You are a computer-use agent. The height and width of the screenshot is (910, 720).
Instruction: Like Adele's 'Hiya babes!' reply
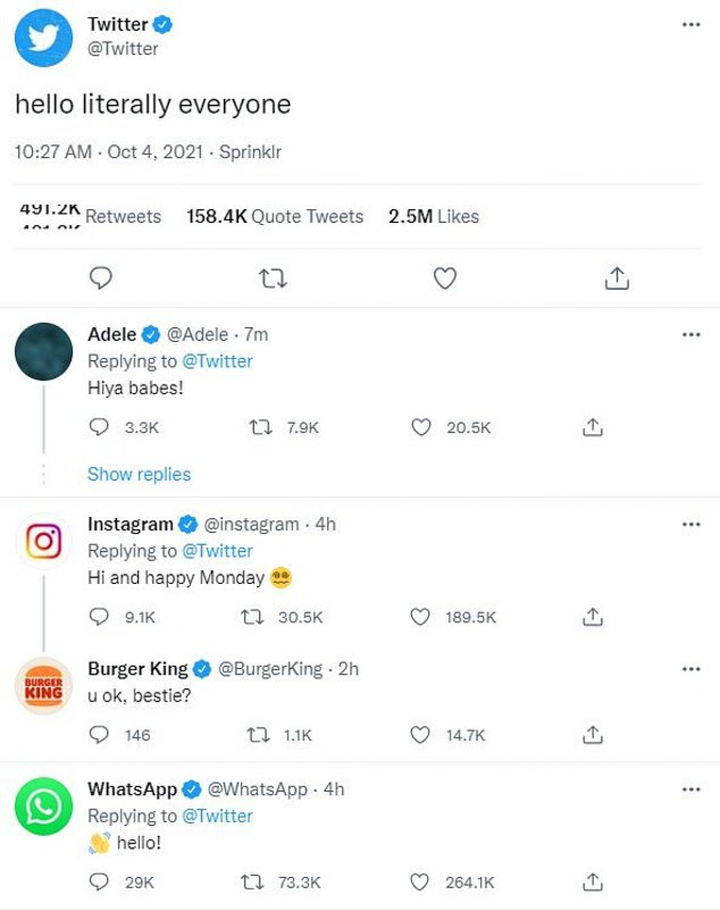tap(422, 427)
